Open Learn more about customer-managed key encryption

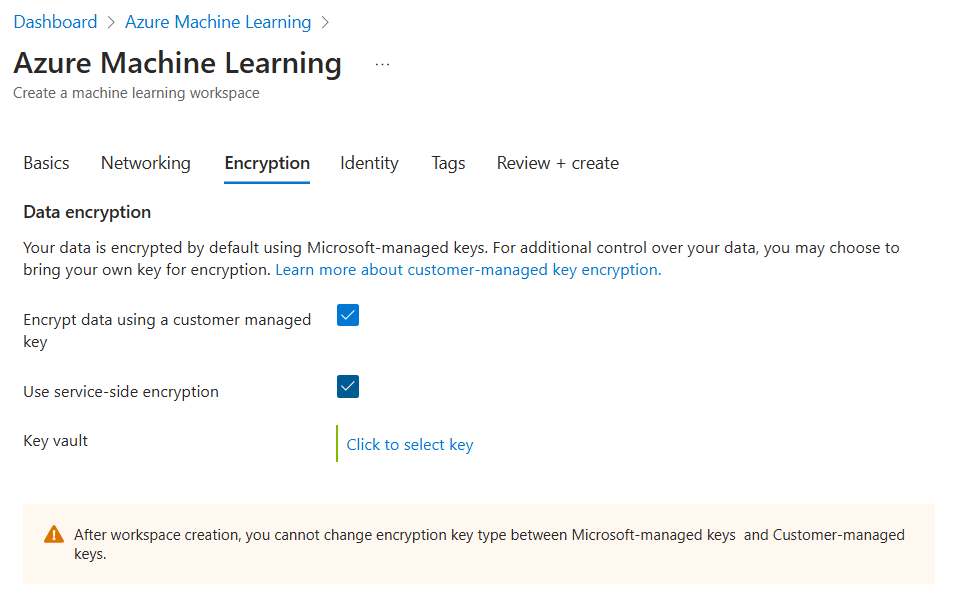click(468, 270)
